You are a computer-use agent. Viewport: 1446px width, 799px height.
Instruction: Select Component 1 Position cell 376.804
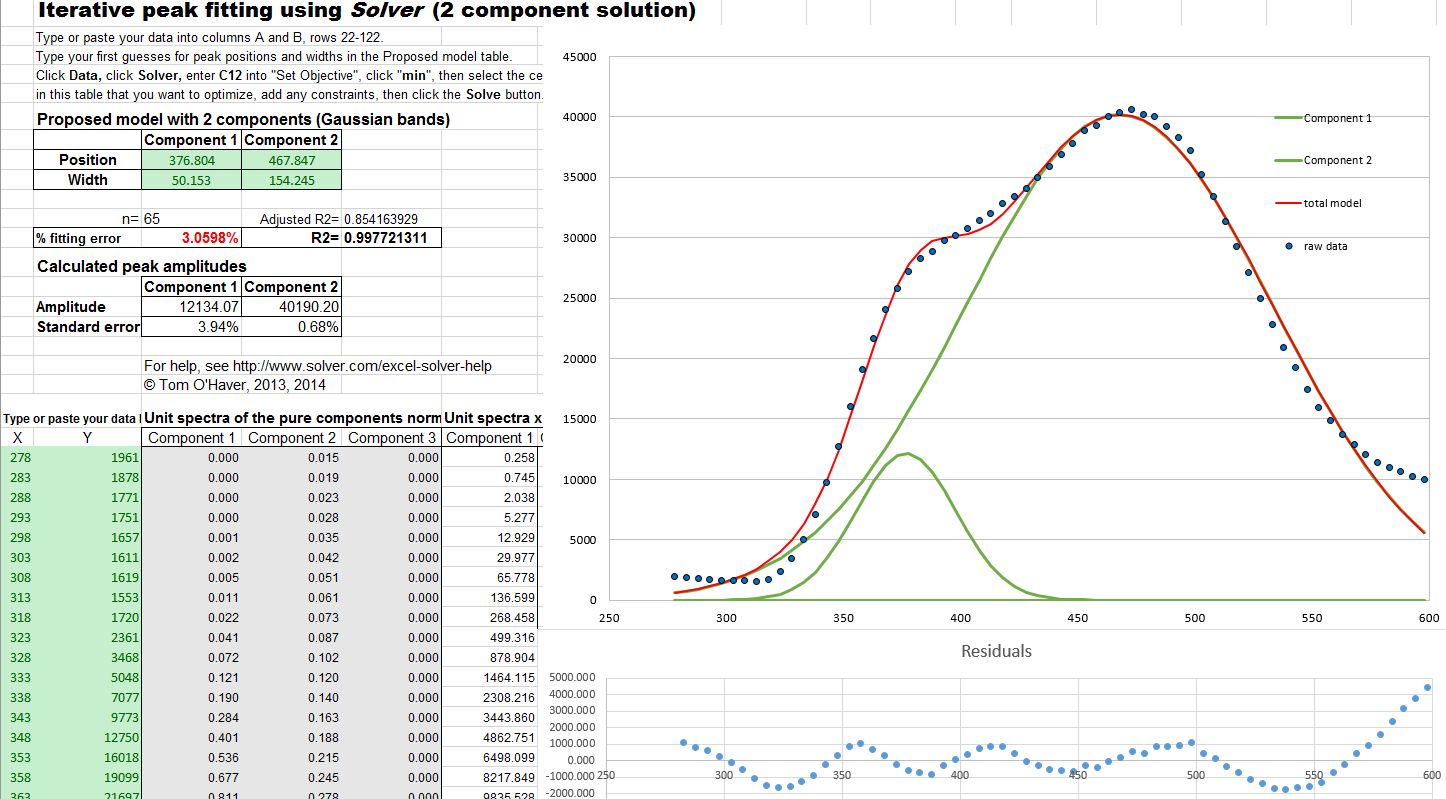click(x=191, y=160)
